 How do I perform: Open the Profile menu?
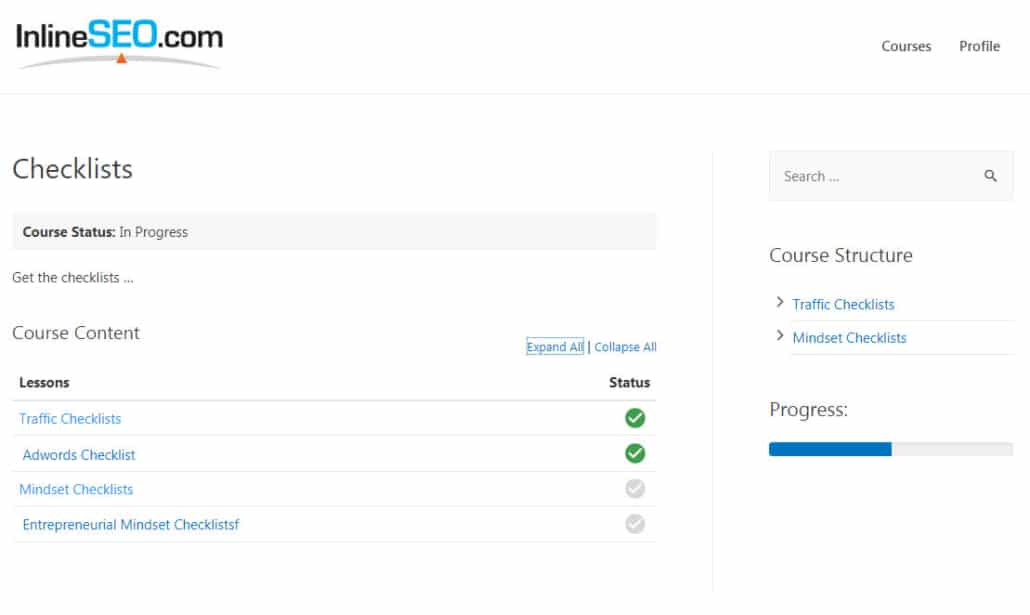979,46
